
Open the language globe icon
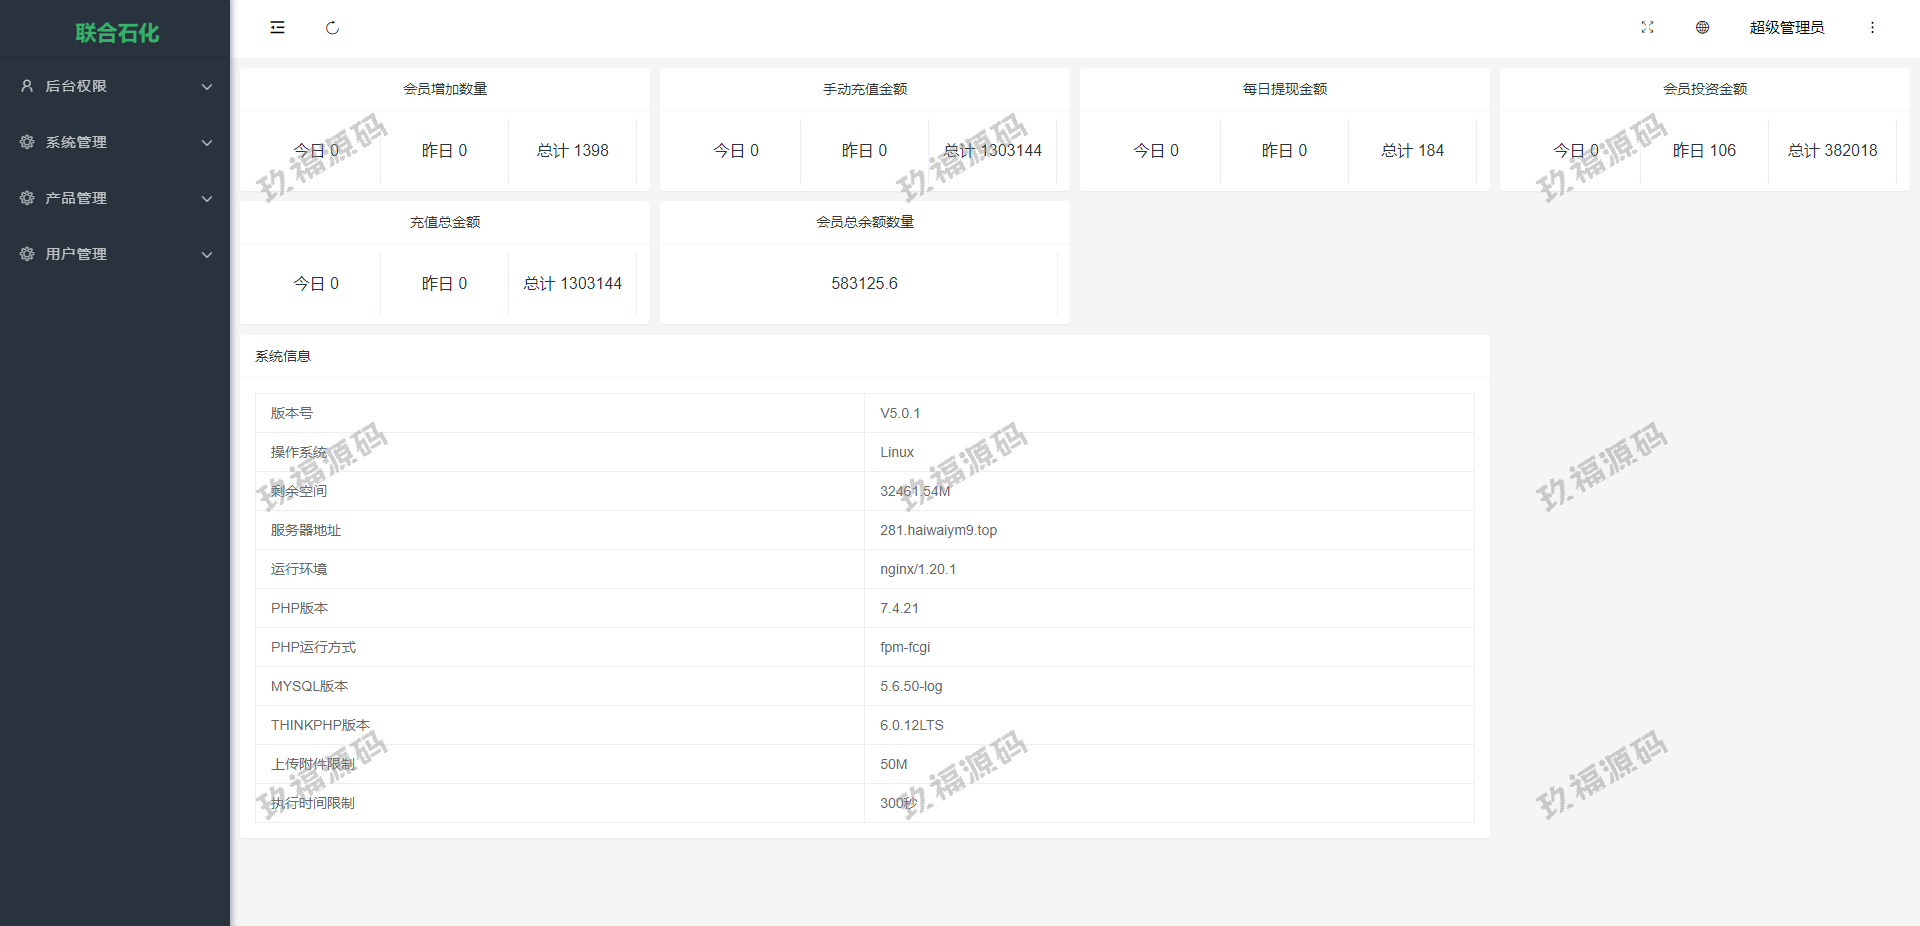[x=1702, y=28]
